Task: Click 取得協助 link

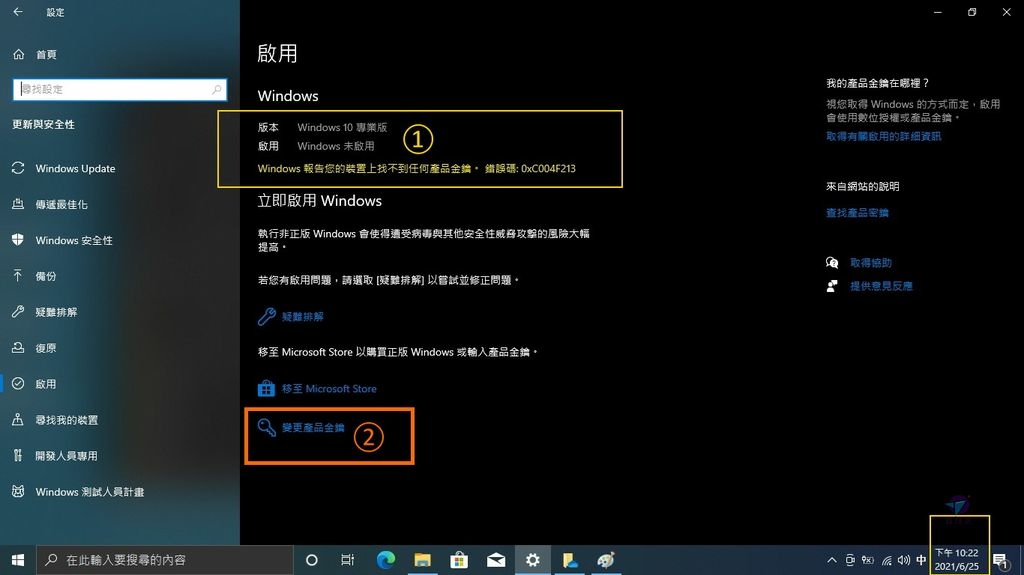Action: tap(871, 263)
